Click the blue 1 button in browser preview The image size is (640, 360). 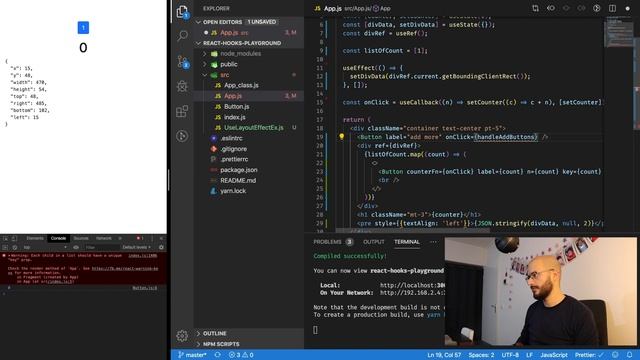(x=83, y=27)
